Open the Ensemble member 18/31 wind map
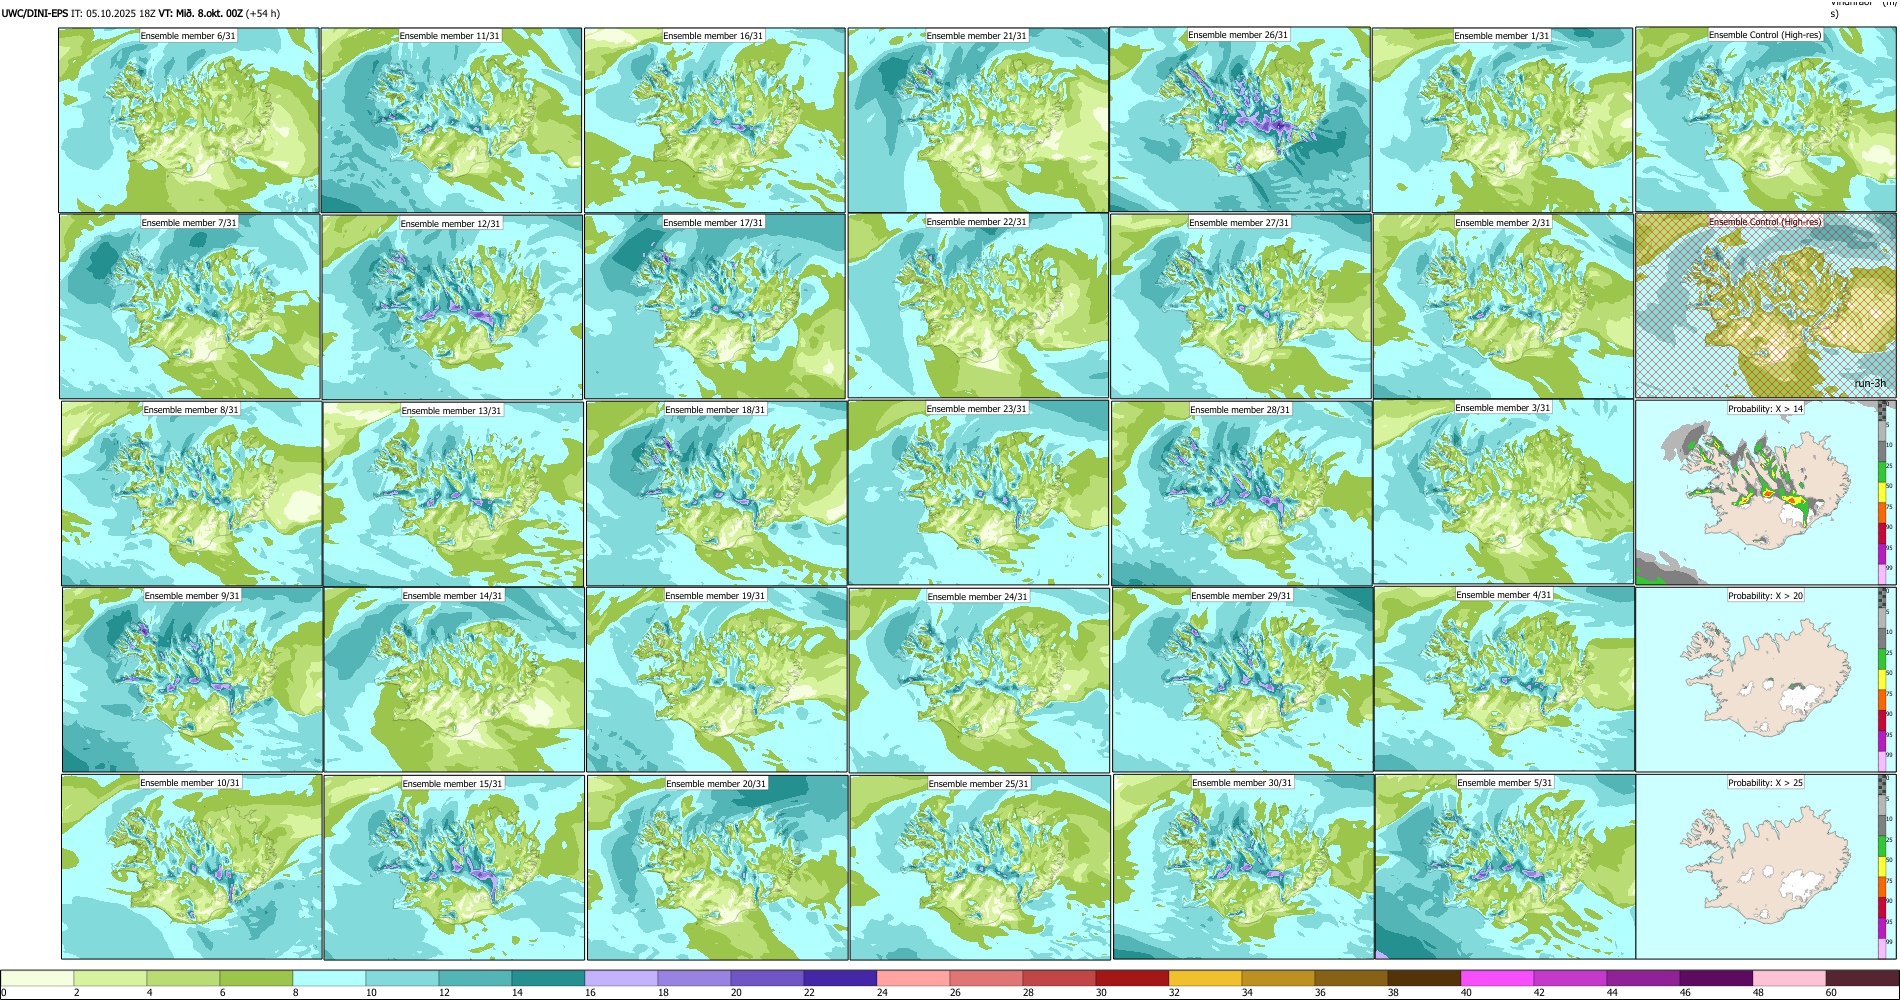Screen dimensions: 1900x1000 point(717,494)
